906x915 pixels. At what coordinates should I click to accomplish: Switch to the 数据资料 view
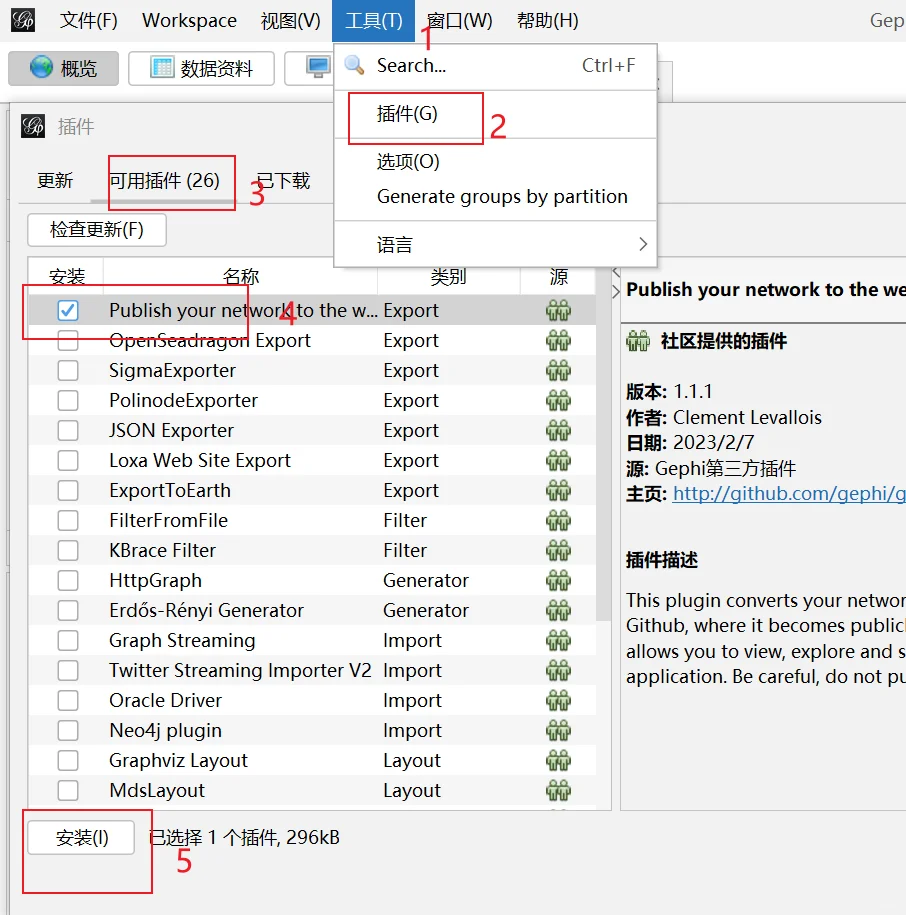pyautogui.click(x=201, y=68)
